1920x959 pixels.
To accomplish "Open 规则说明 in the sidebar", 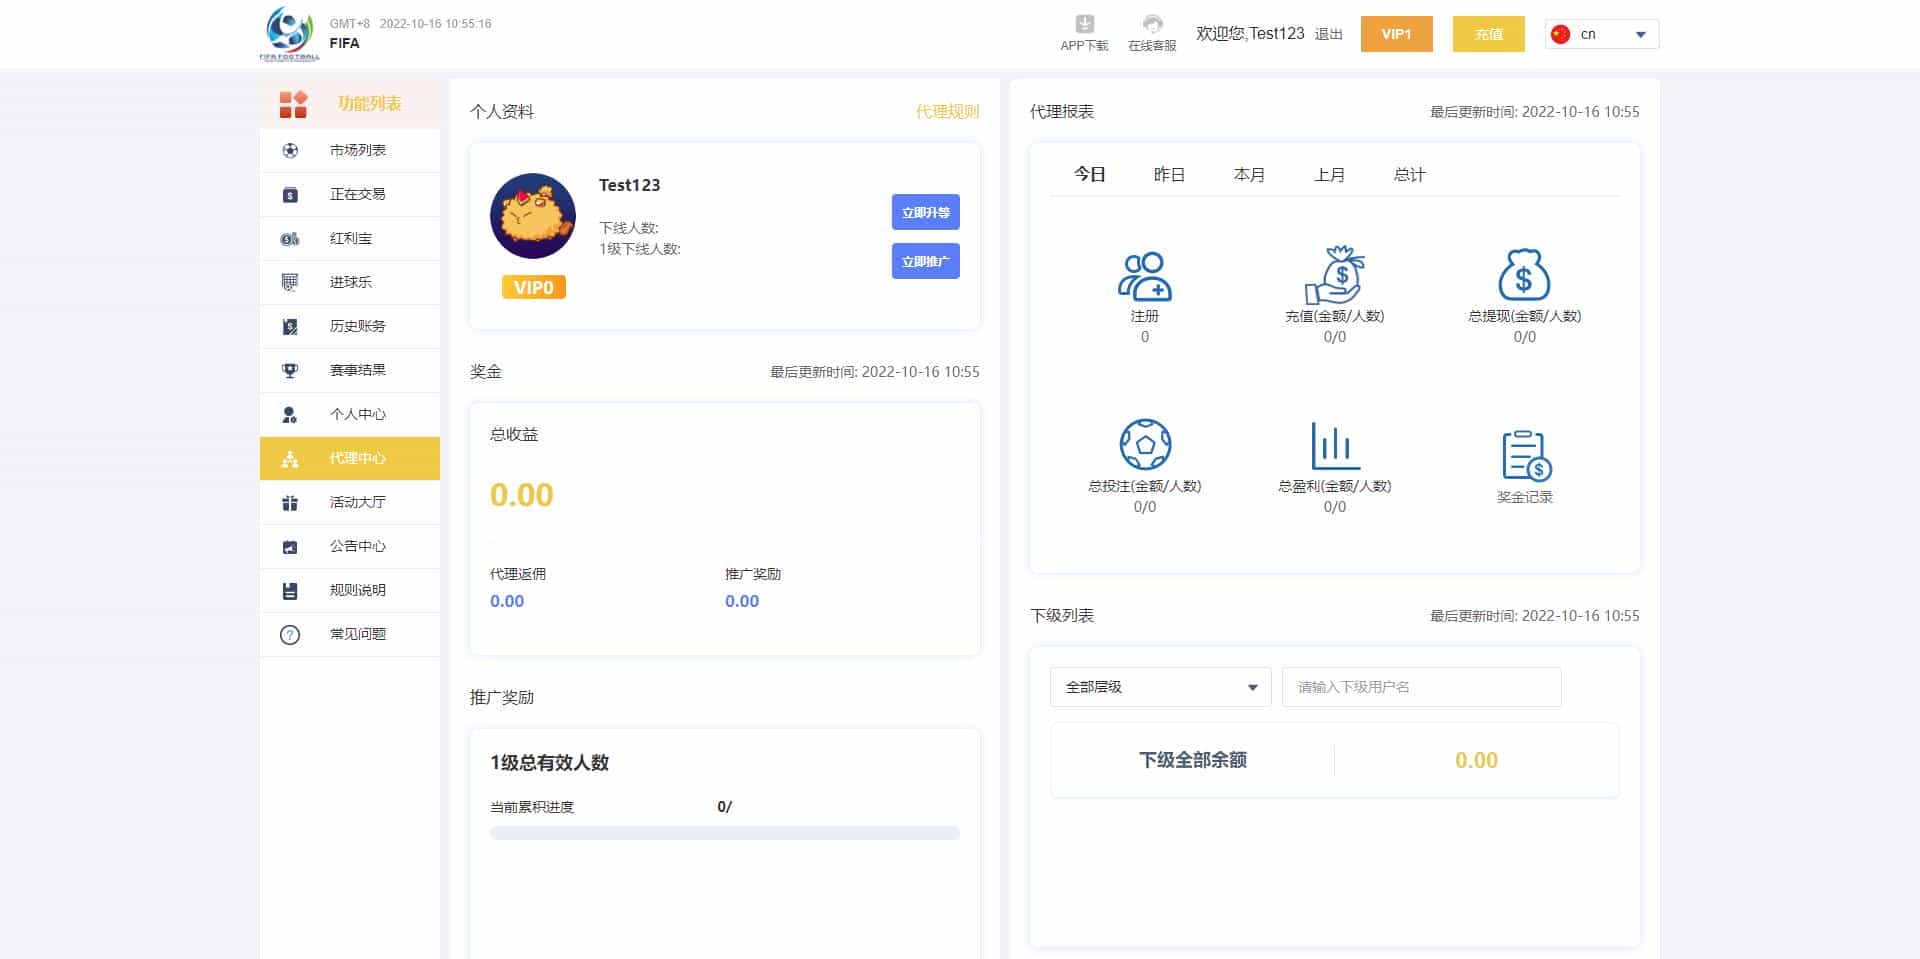I will coord(350,590).
